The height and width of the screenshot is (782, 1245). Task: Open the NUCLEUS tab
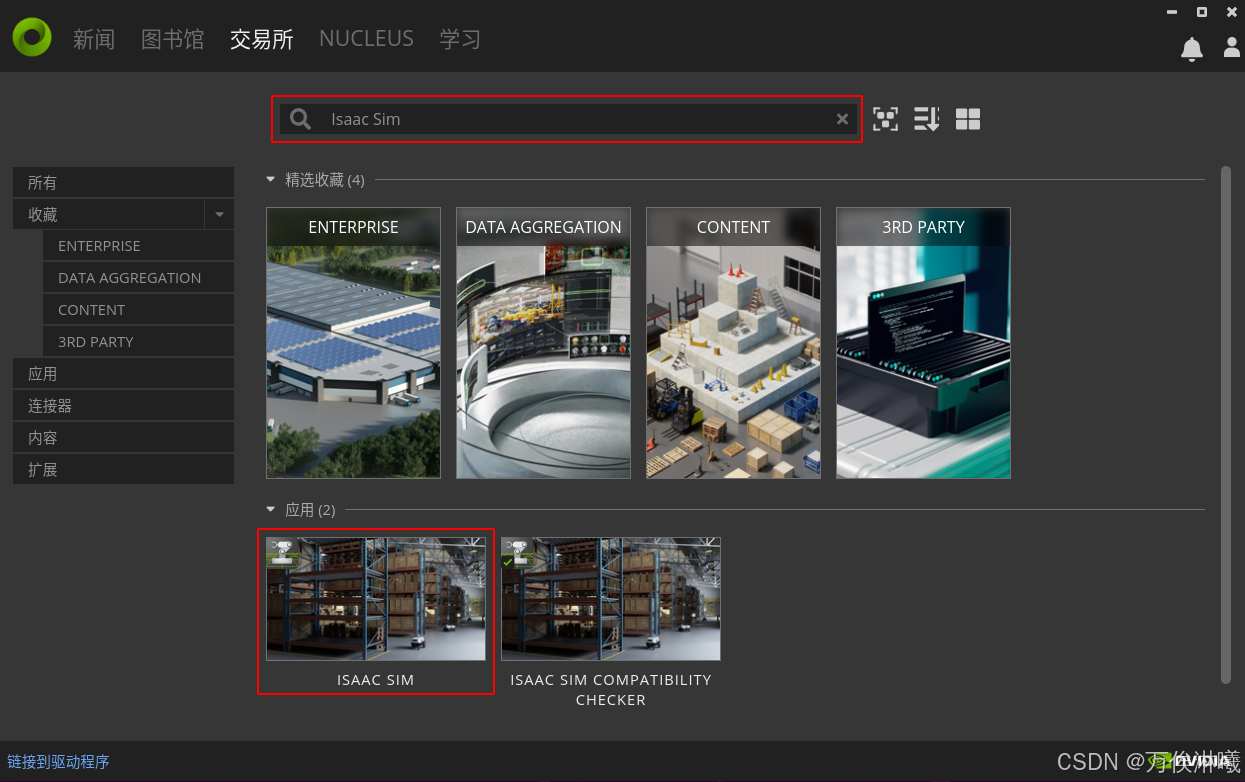(x=366, y=39)
